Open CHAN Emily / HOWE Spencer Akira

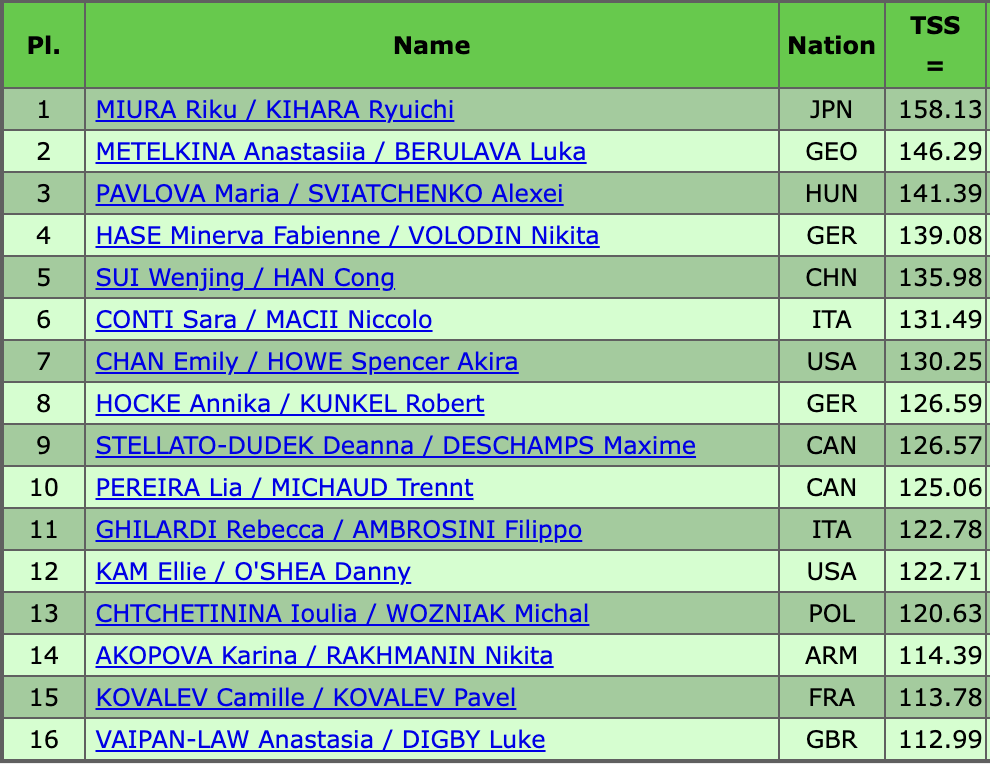(x=307, y=362)
